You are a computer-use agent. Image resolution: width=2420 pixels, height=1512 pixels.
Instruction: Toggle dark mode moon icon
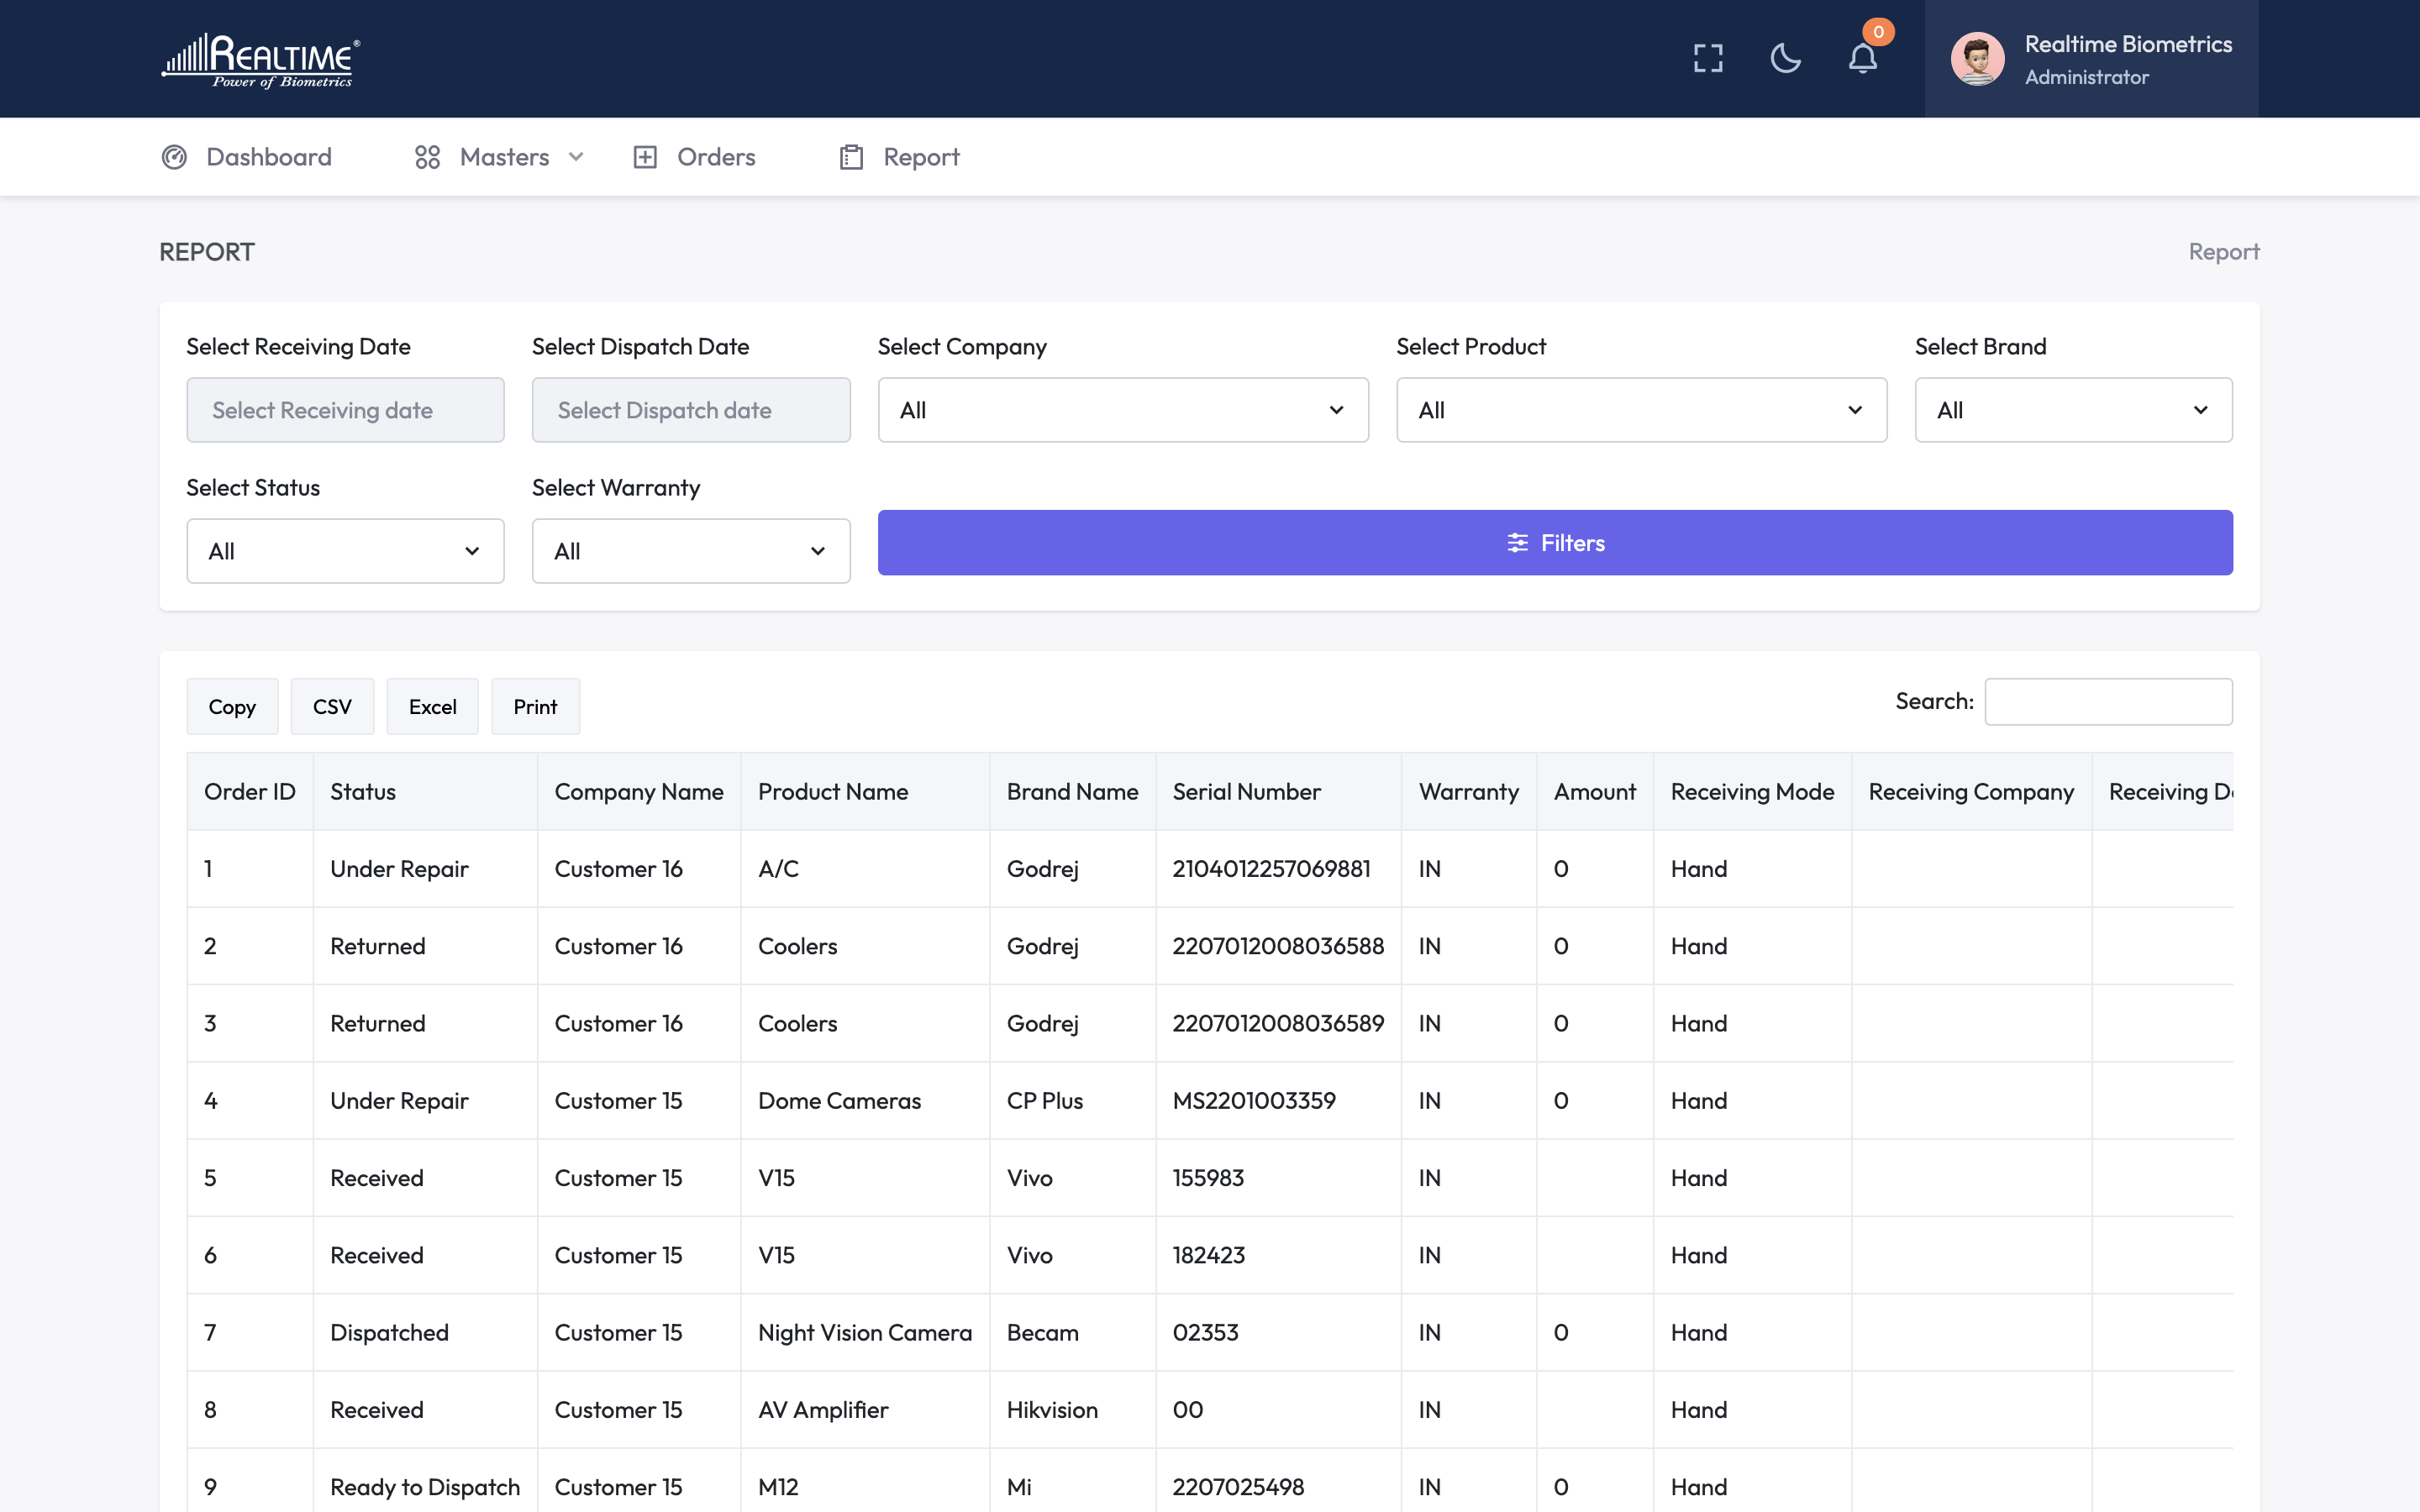coord(1785,58)
